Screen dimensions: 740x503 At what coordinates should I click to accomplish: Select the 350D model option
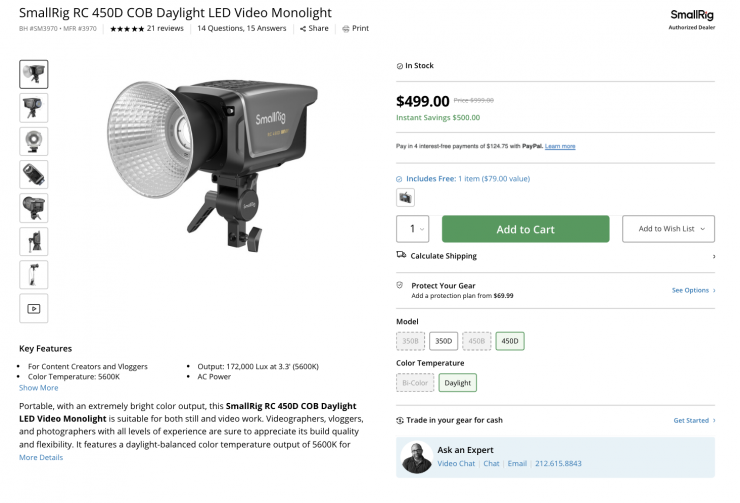click(x=443, y=341)
